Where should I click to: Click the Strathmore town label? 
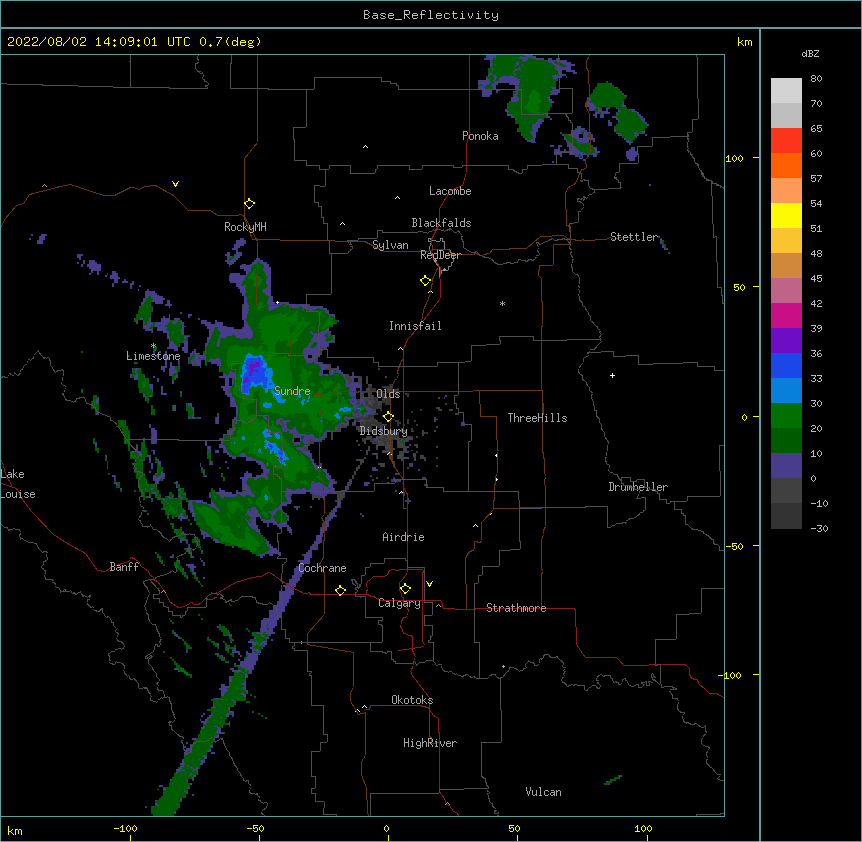pos(516,608)
